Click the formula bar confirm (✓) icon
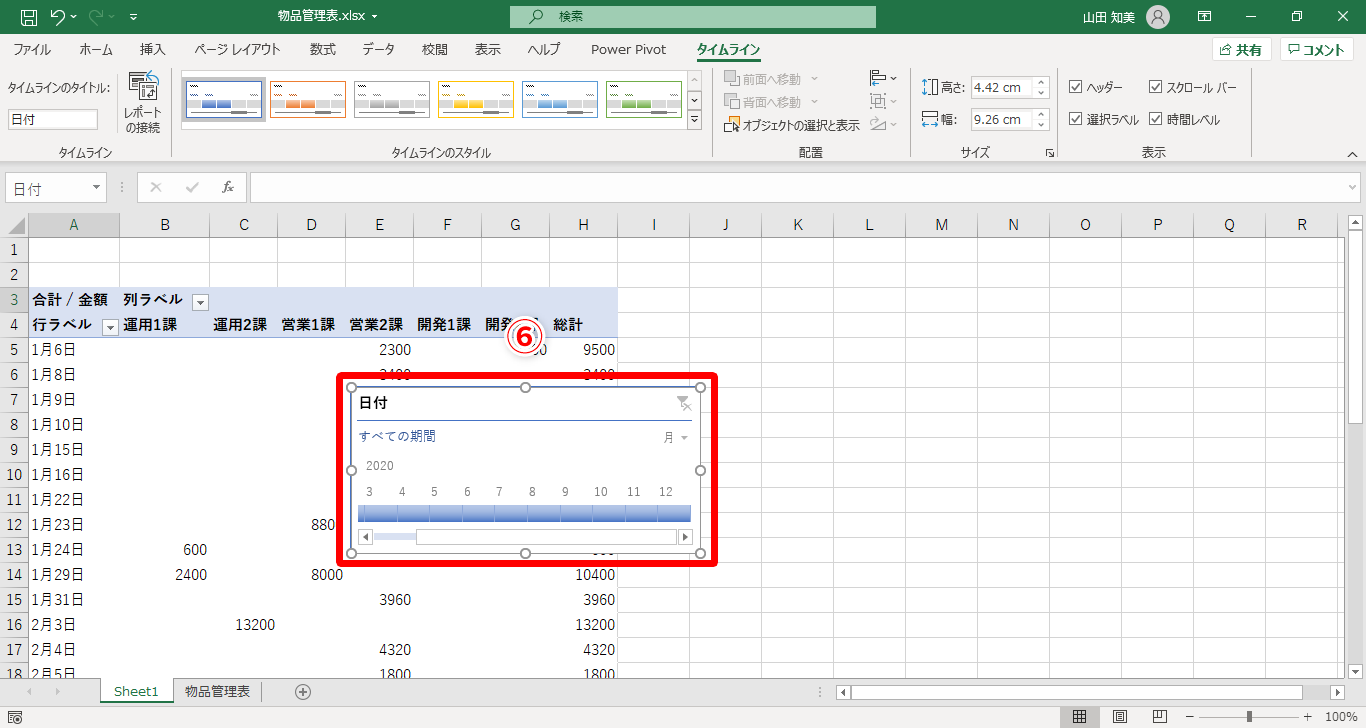The image size is (1366, 728). (192, 187)
